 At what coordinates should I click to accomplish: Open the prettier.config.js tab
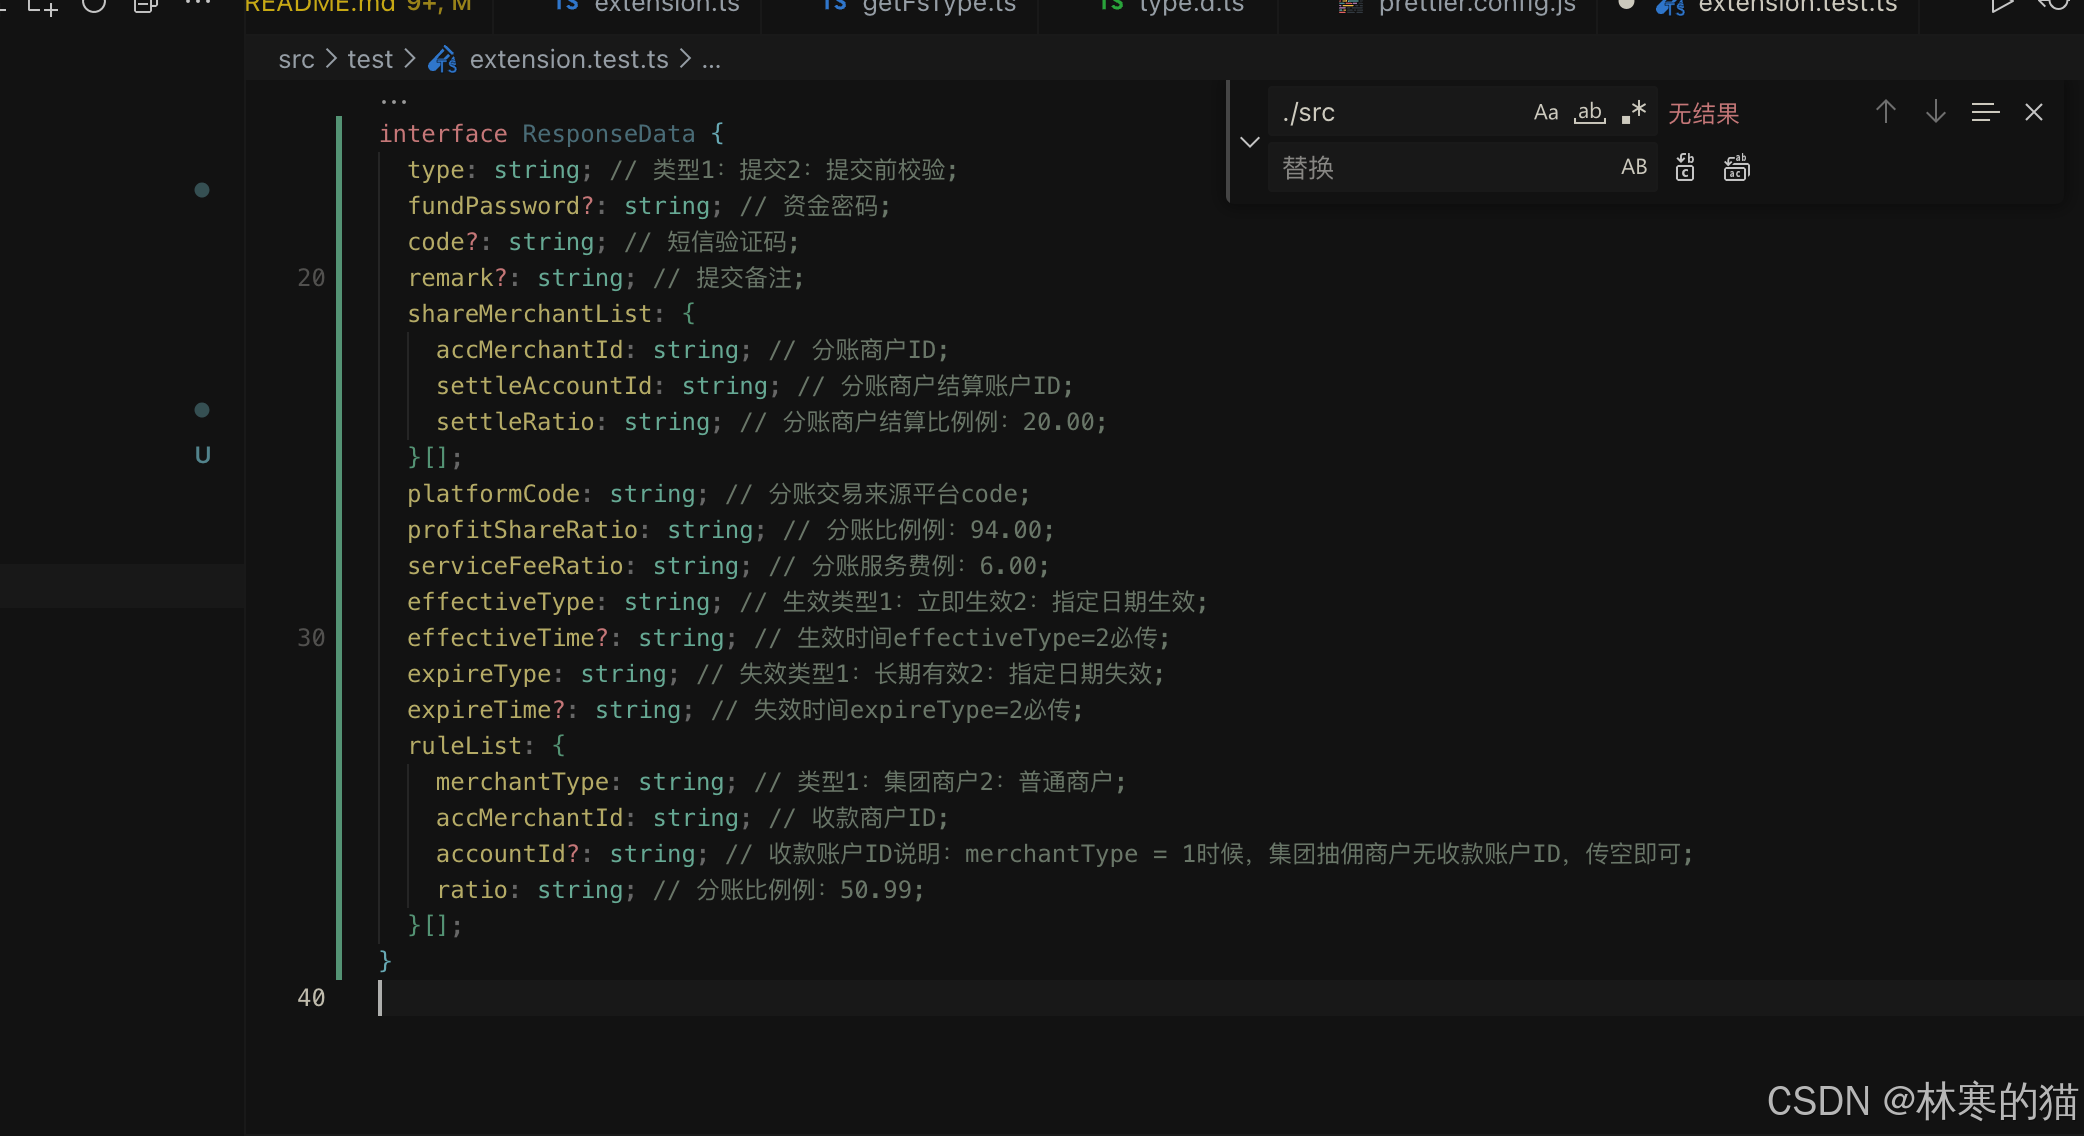coord(1475,8)
